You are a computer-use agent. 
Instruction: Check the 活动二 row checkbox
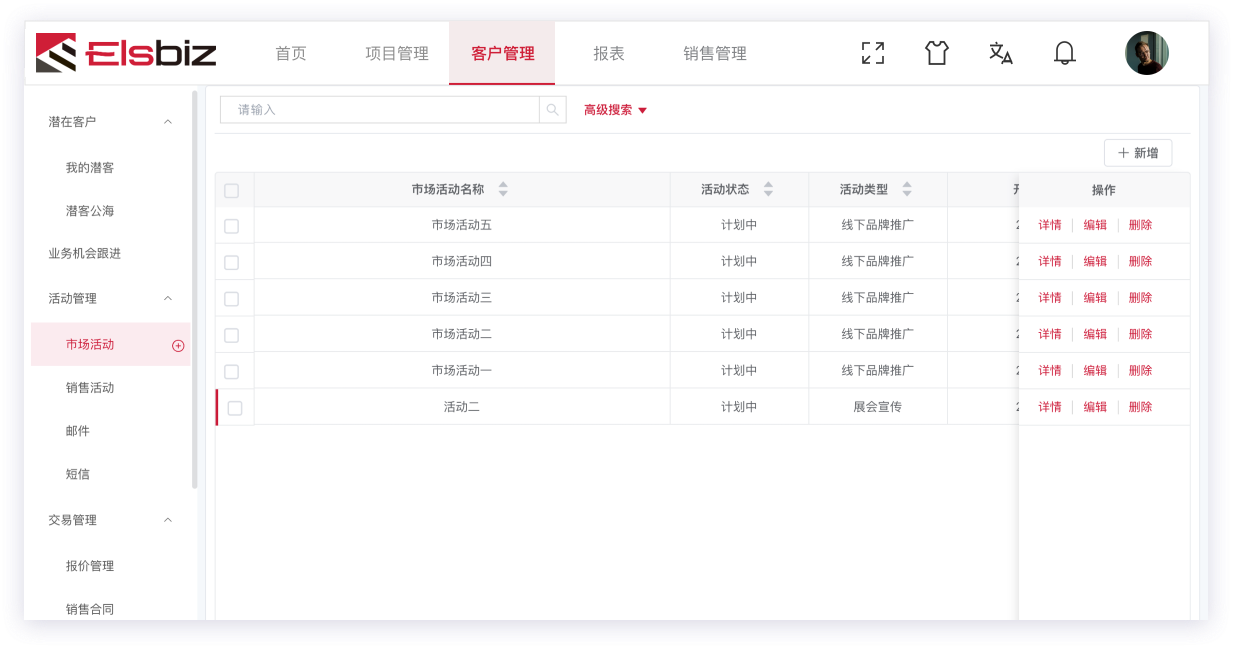click(235, 408)
